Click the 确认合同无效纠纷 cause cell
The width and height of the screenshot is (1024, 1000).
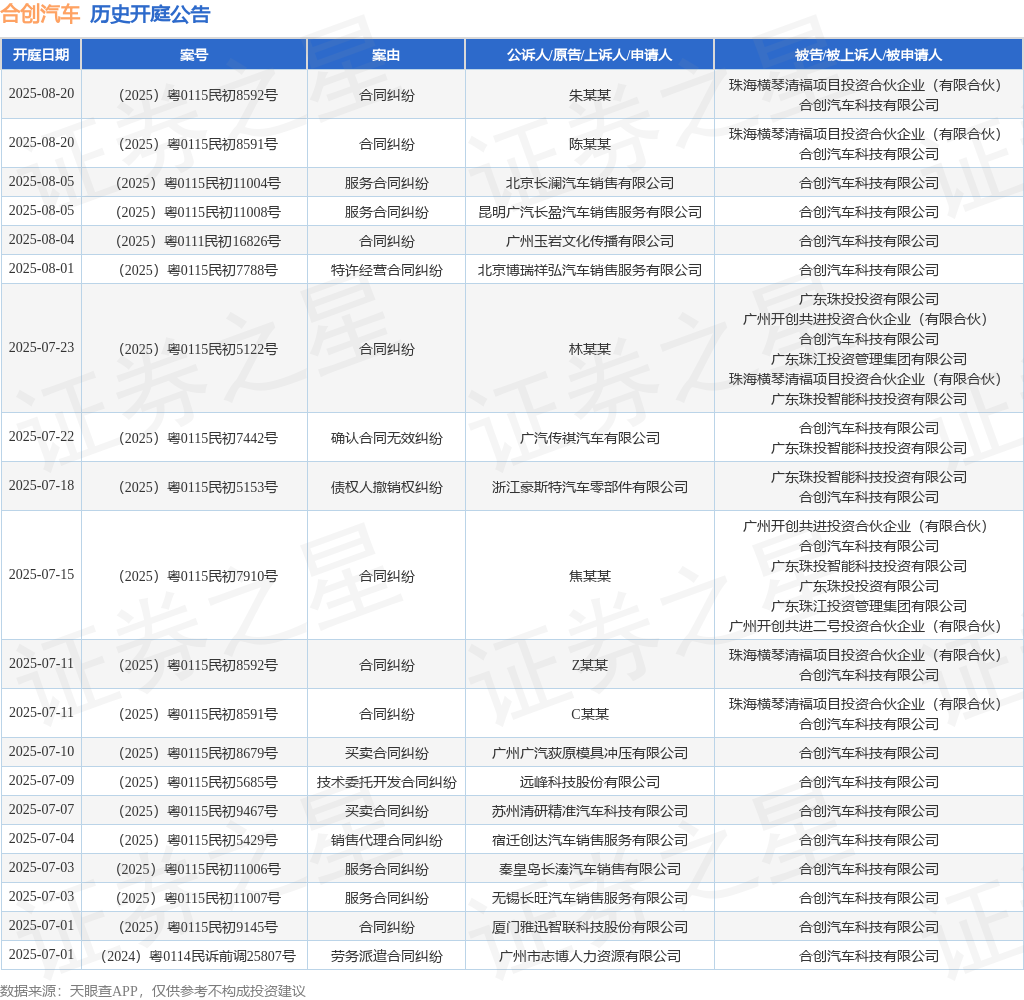click(x=387, y=438)
